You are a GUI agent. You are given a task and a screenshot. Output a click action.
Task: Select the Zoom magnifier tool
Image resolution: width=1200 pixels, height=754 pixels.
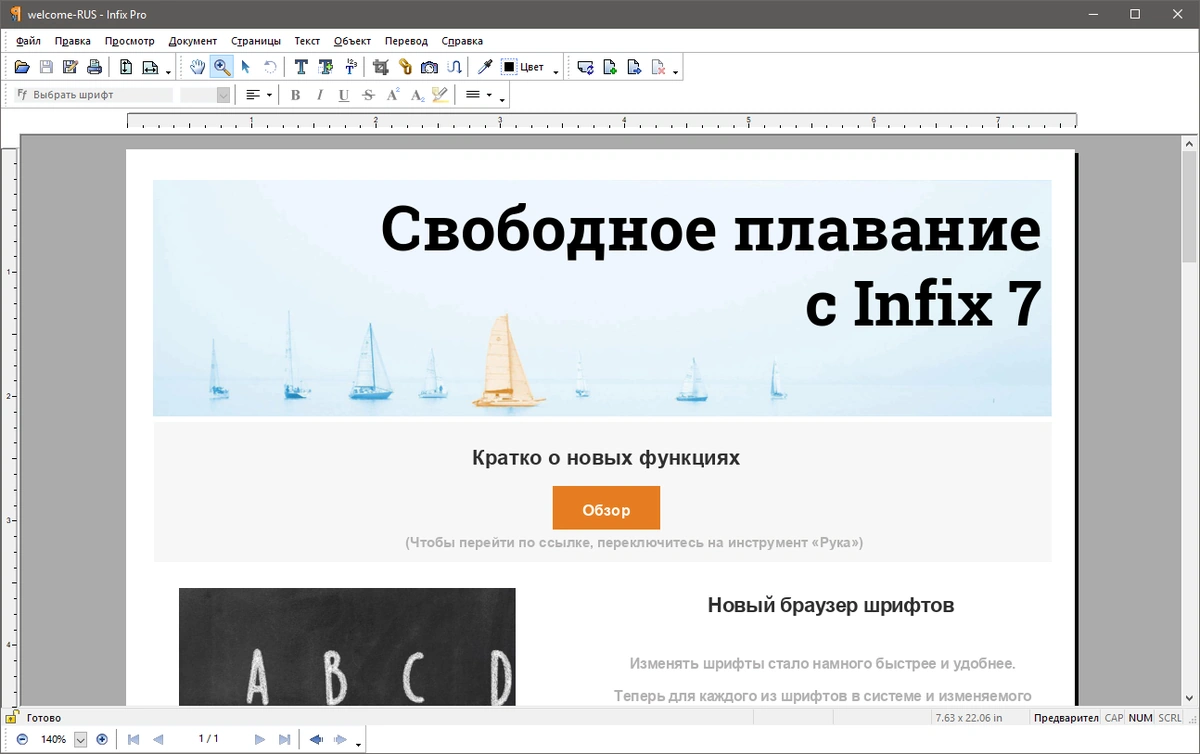click(222, 67)
